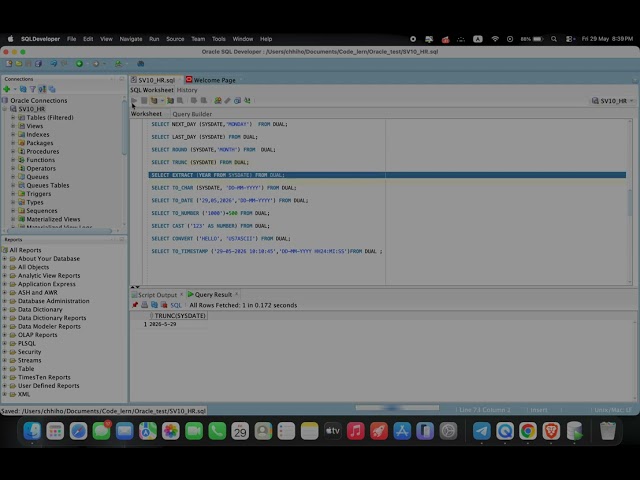Click the green back navigation arrow in toolbar
Viewport: 640px width, 480px height.
point(80,64)
